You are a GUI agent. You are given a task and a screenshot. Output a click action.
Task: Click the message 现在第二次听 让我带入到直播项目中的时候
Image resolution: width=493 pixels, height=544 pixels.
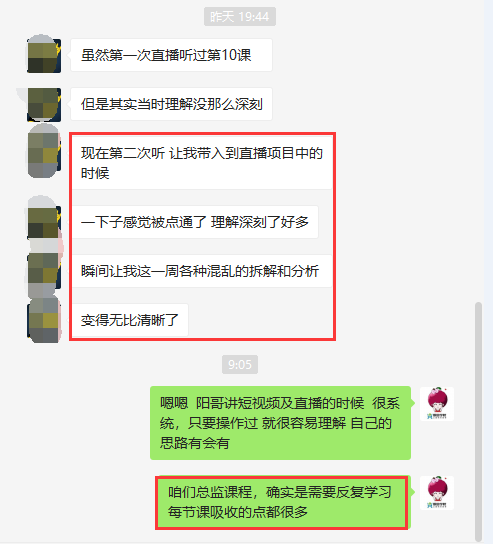(x=202, y=163)
